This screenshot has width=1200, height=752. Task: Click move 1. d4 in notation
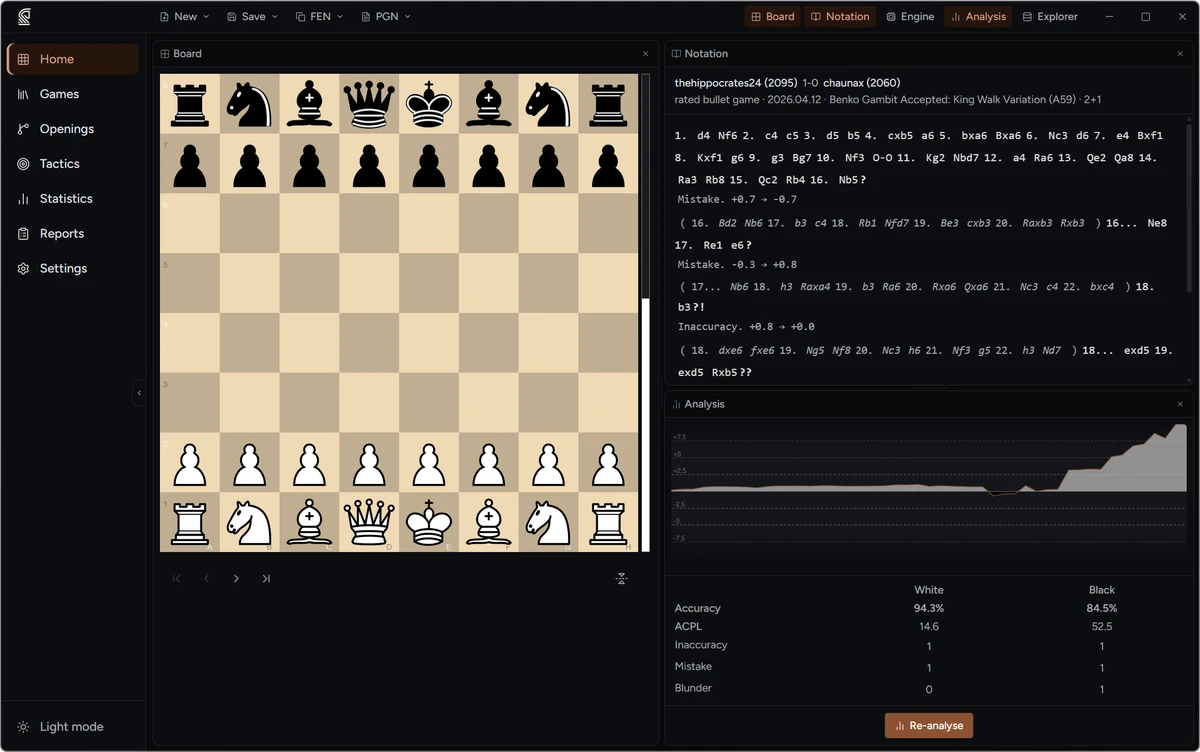[x=705, y=135]
